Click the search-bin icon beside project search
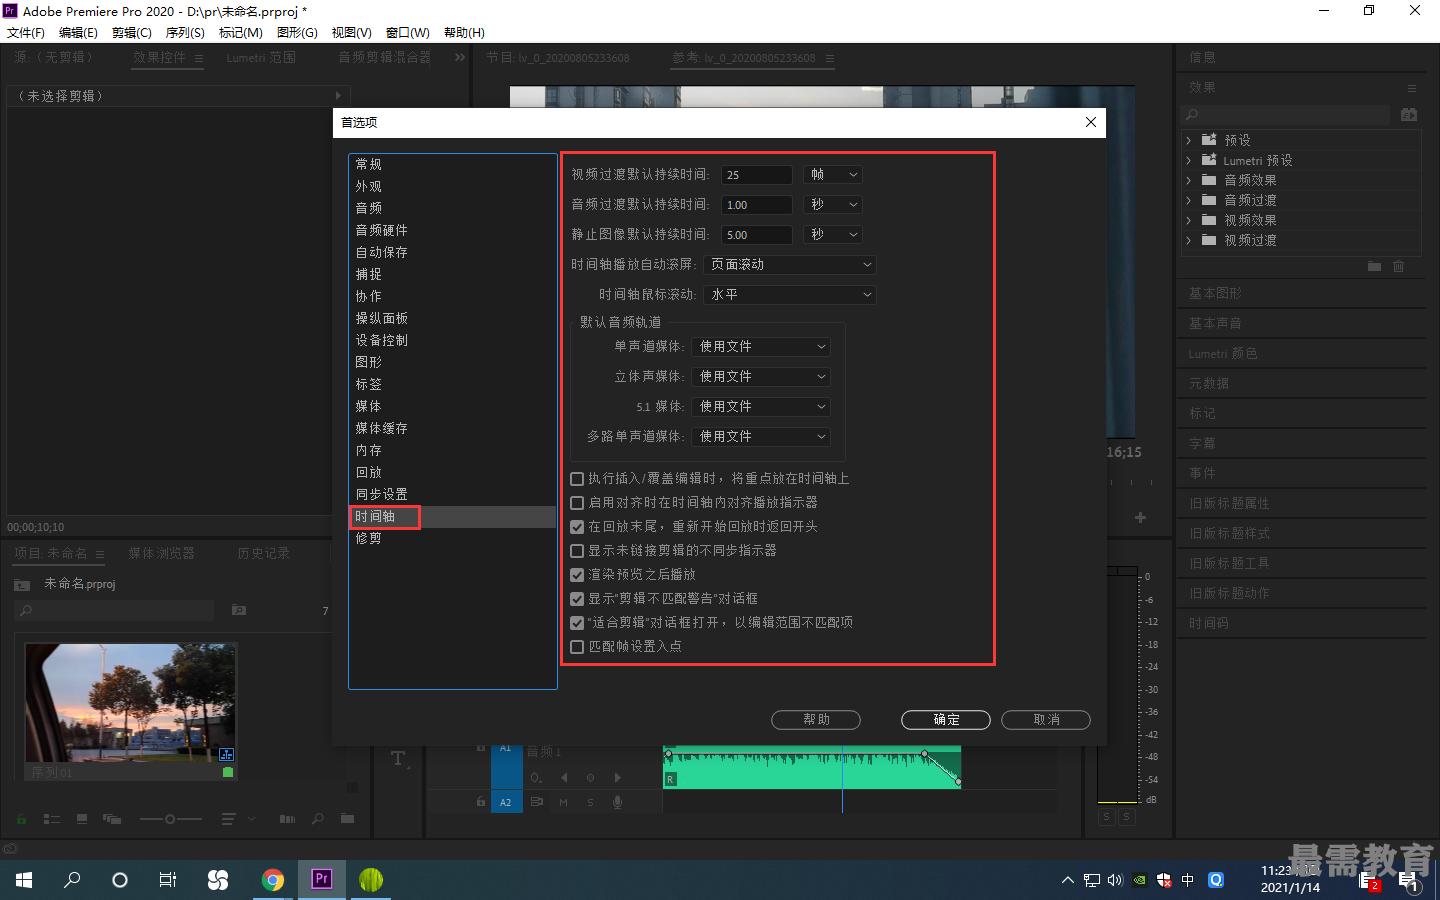The height and width of the screenshot is (900, 1440). pyautogui.click(x=239, y=610)
